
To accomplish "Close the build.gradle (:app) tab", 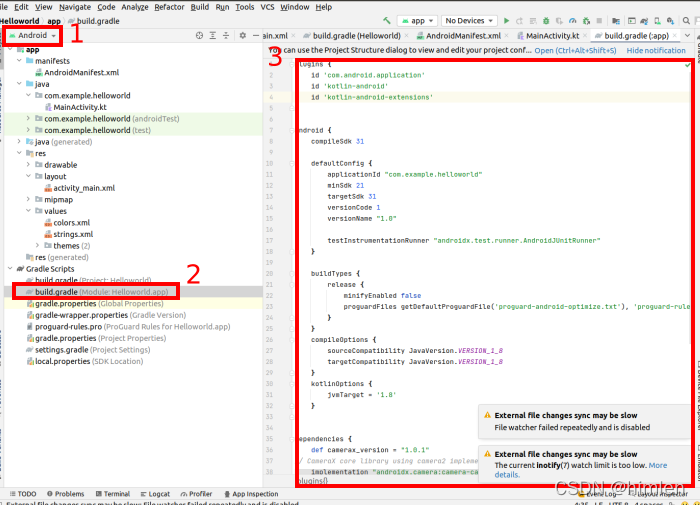I will [675, 36].
